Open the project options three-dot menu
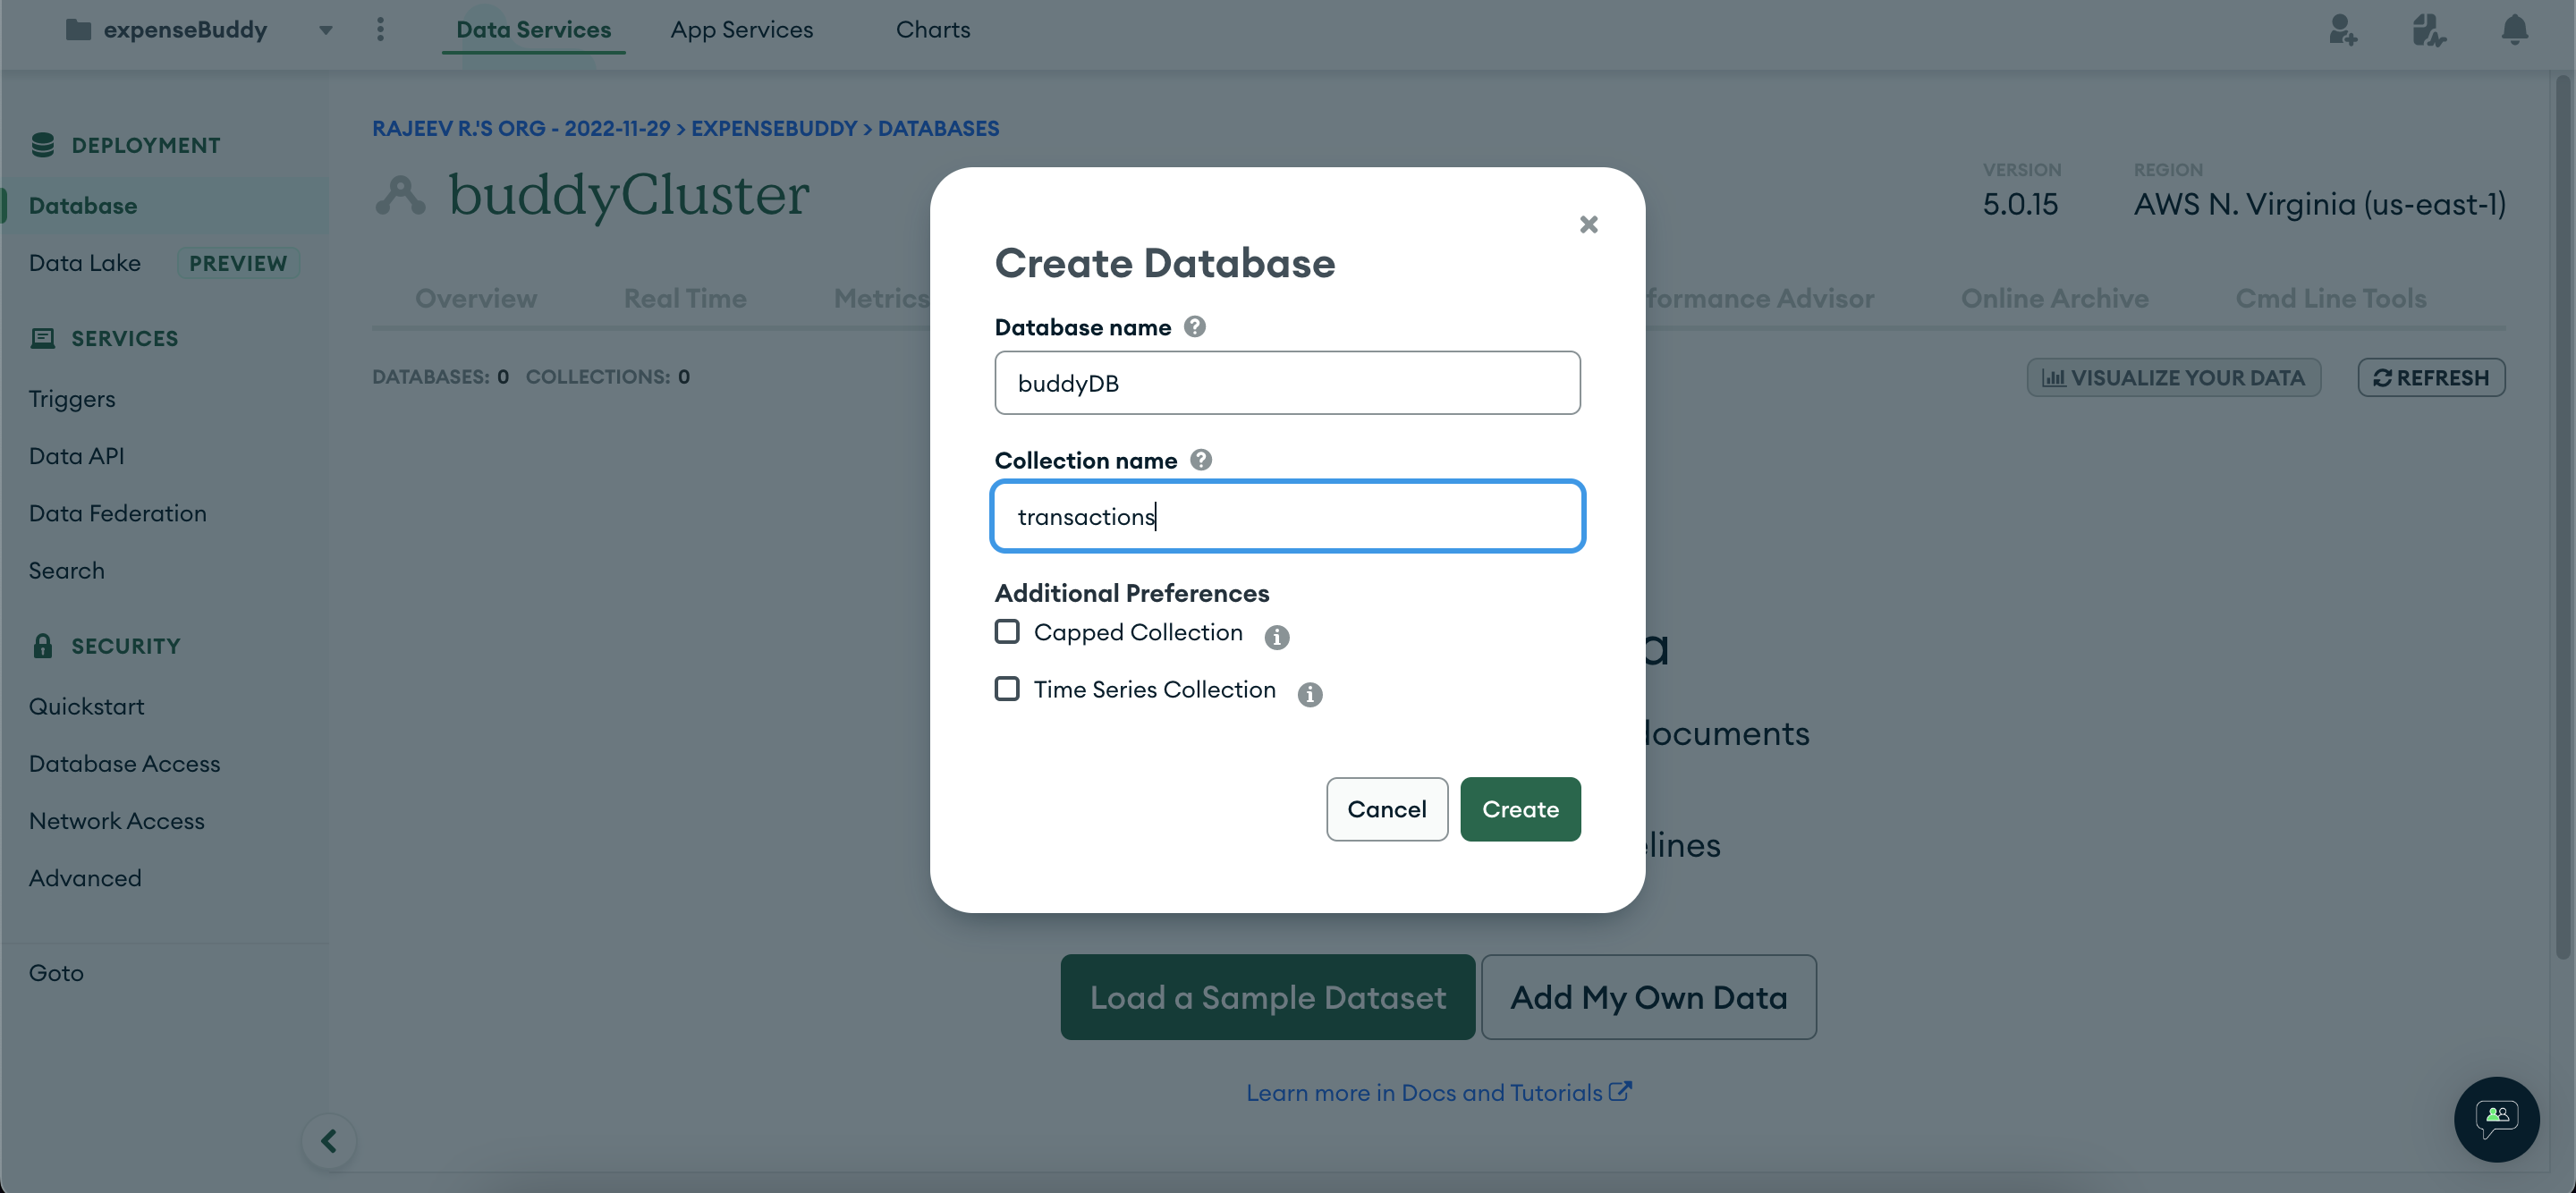2576x1193 pixels. 380,29
